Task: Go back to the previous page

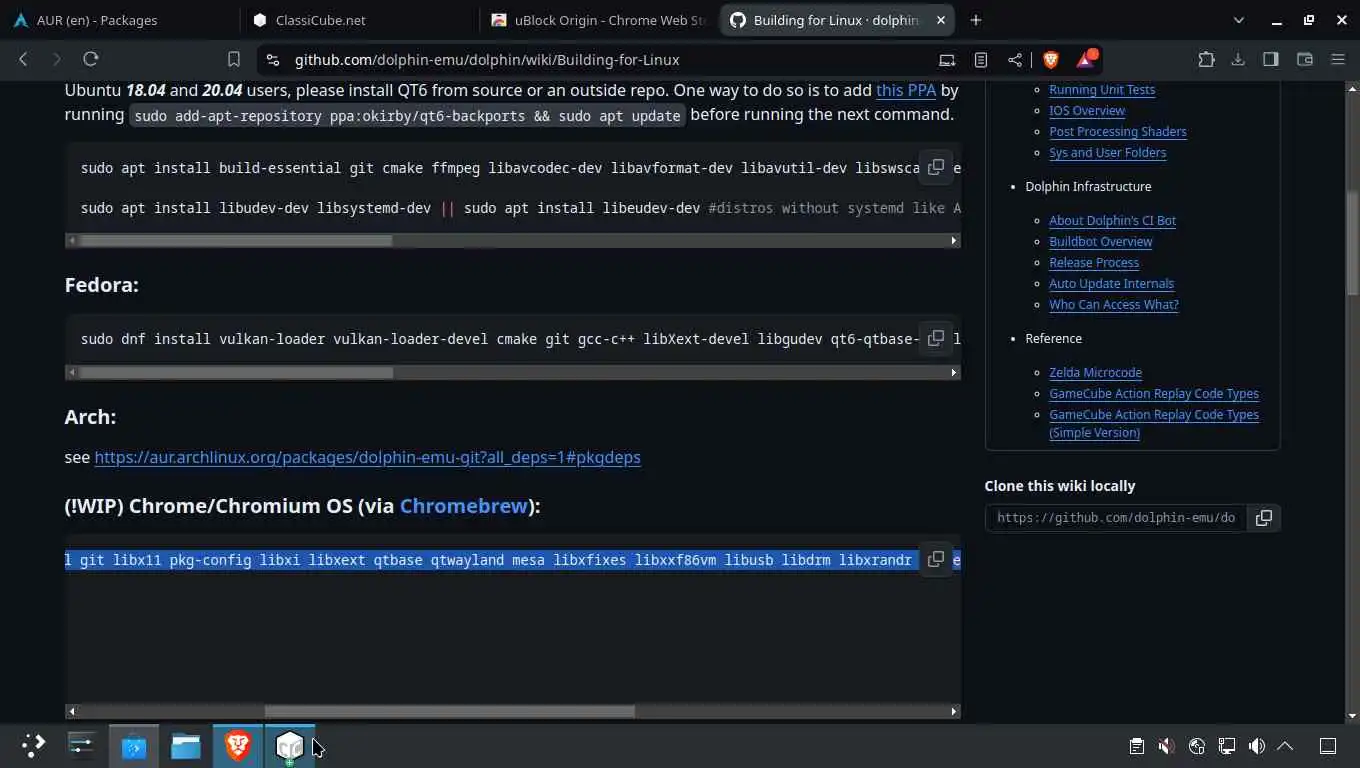Action: [x=23, y=60]
